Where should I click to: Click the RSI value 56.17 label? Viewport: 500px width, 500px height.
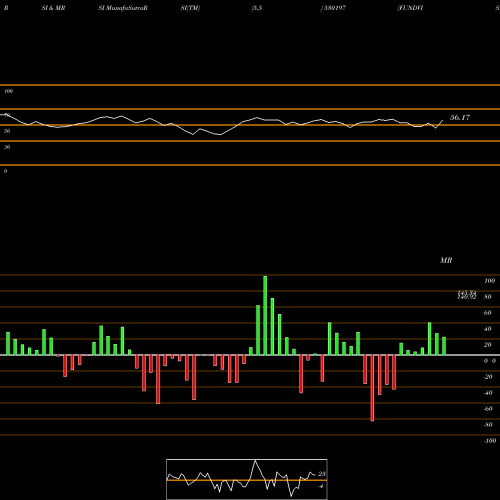point(460,118)
